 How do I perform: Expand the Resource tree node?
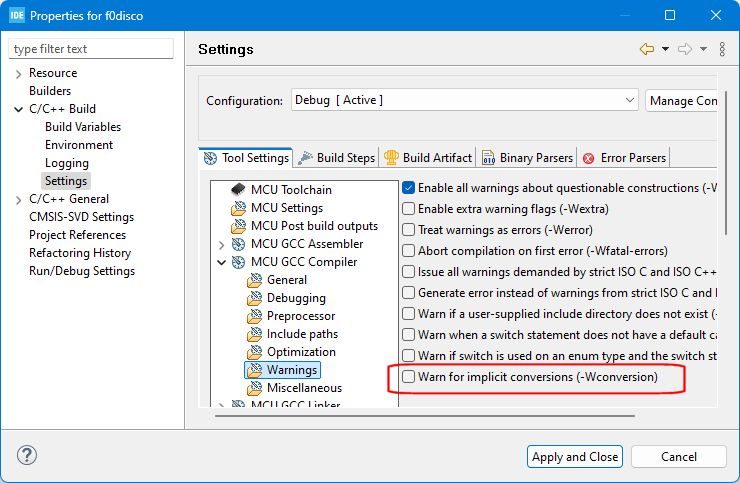tap(18, 73)
